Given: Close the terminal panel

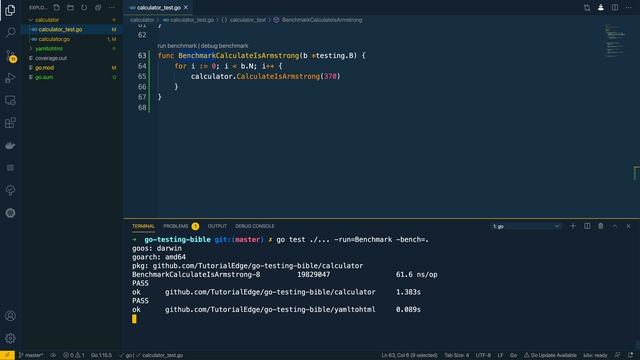Looking at the screenshot, I should coord(629,226).
